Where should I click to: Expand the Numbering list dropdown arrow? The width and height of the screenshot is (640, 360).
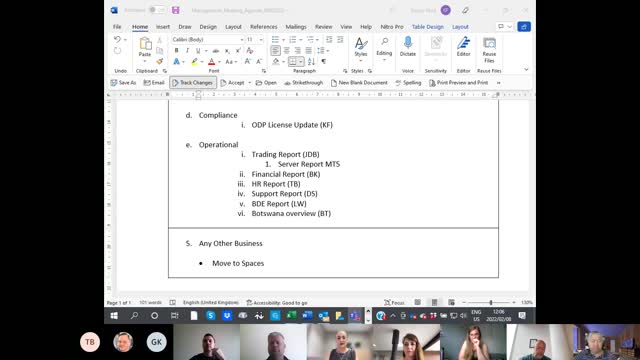pos(301,40)
